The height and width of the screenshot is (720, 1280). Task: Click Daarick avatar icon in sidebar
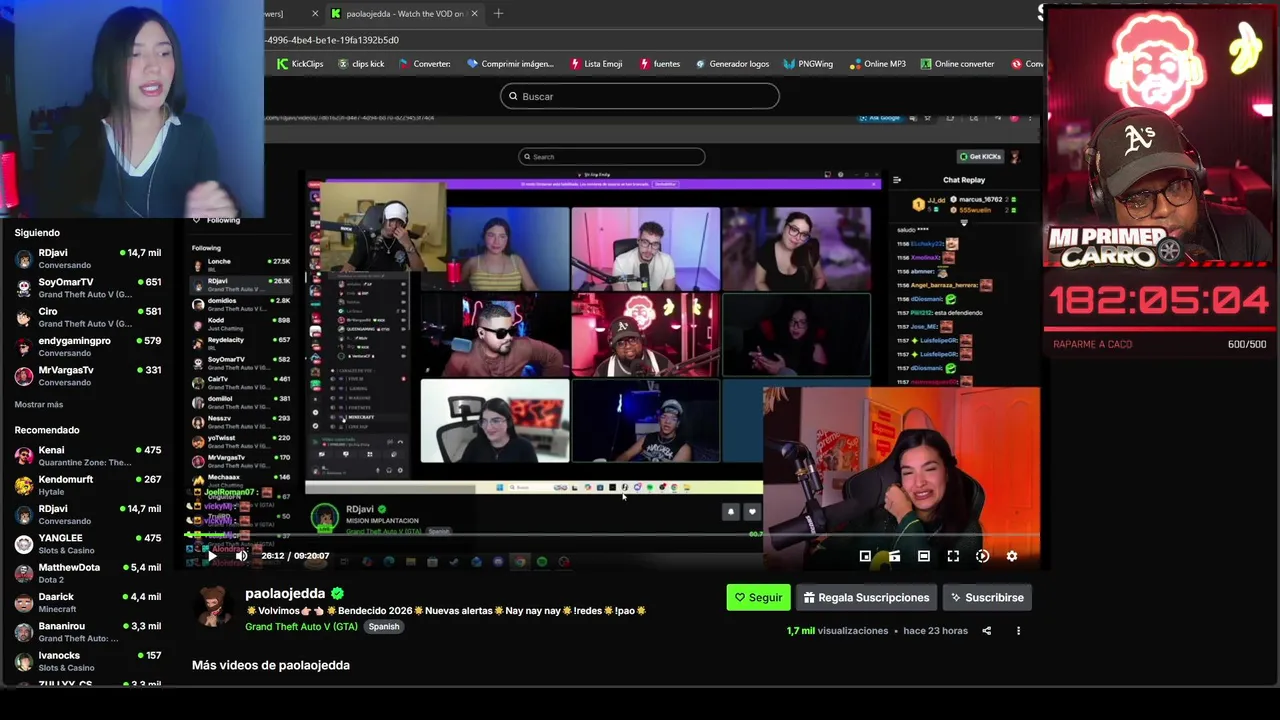pos(24,602)
